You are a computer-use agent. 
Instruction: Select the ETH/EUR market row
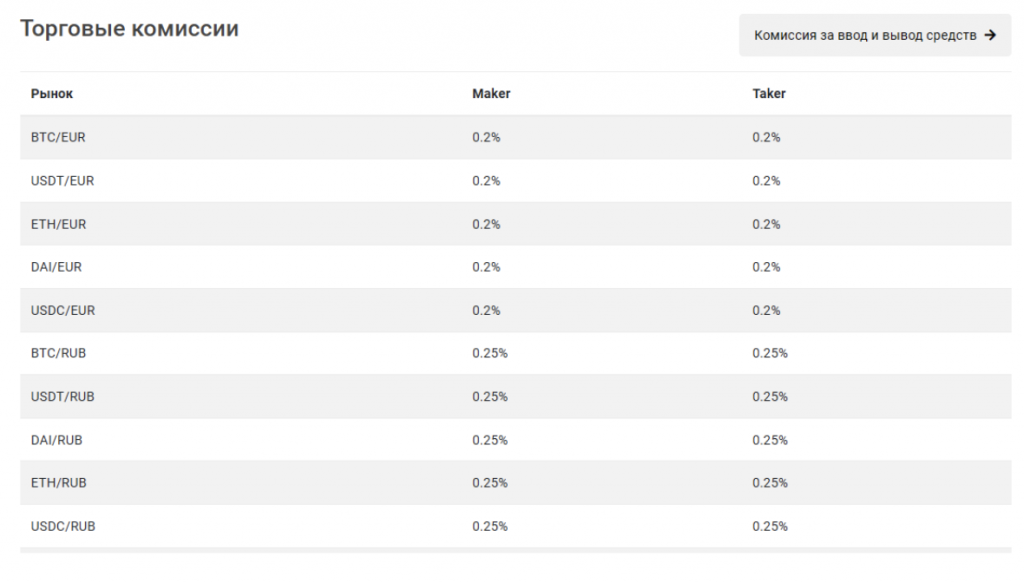pyautogui.click(x=58, y=224)
